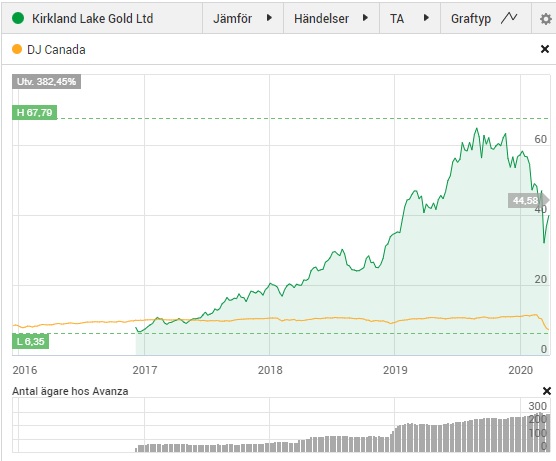The height and width of the screenshot is (461, 556).
Task: Click the 20 price axis value
Action: coord(540,279)
